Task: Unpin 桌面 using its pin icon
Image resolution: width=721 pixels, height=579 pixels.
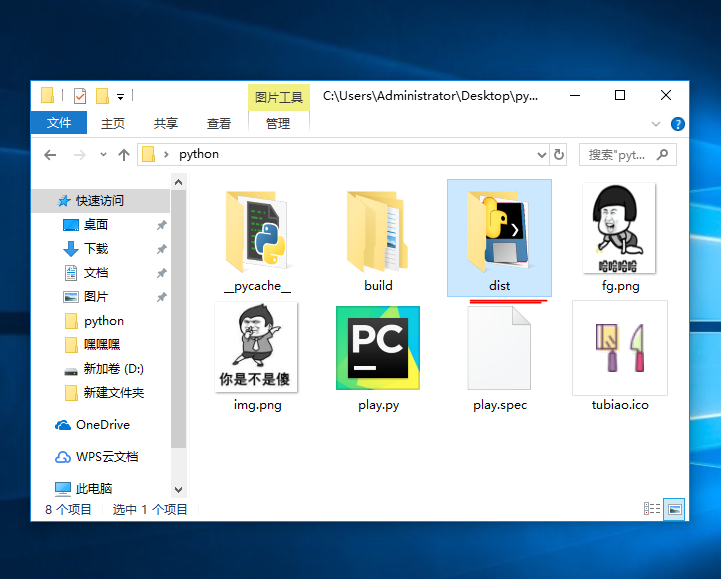Action: pos(161,225)
